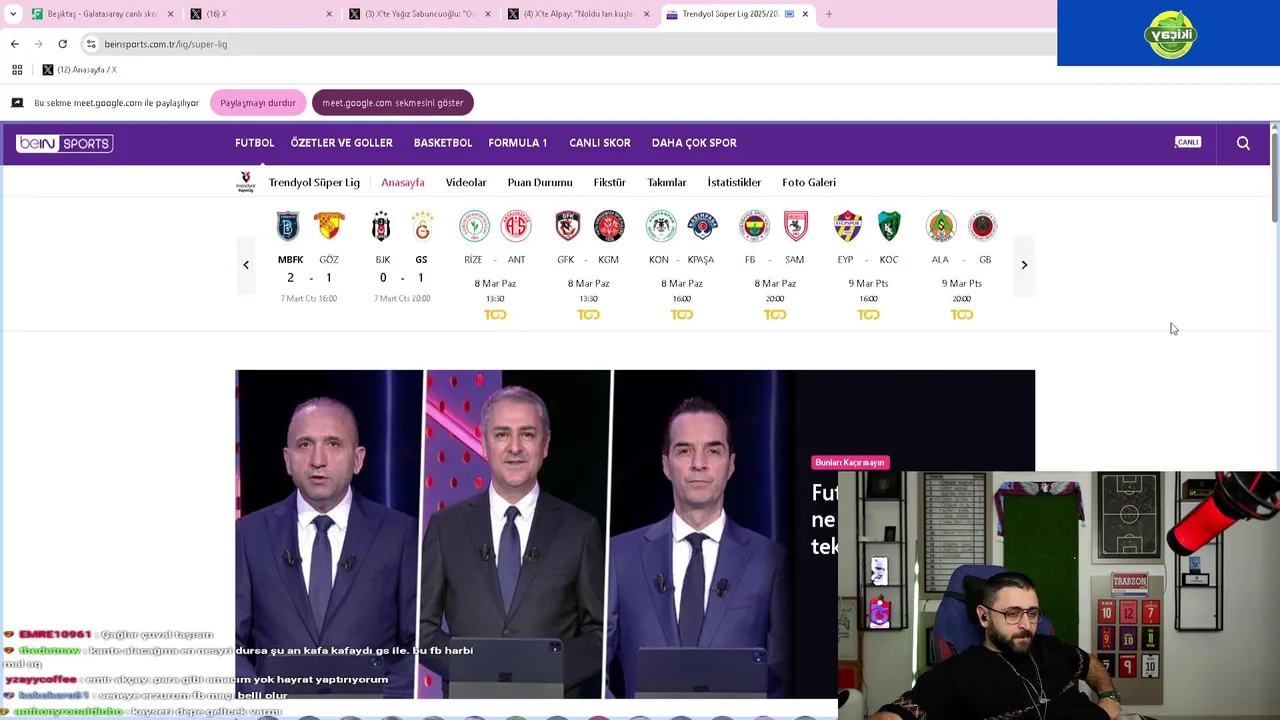Click the Kasımpaşa (KPAŞA) club crest
1280x720 pixels.
702,226
